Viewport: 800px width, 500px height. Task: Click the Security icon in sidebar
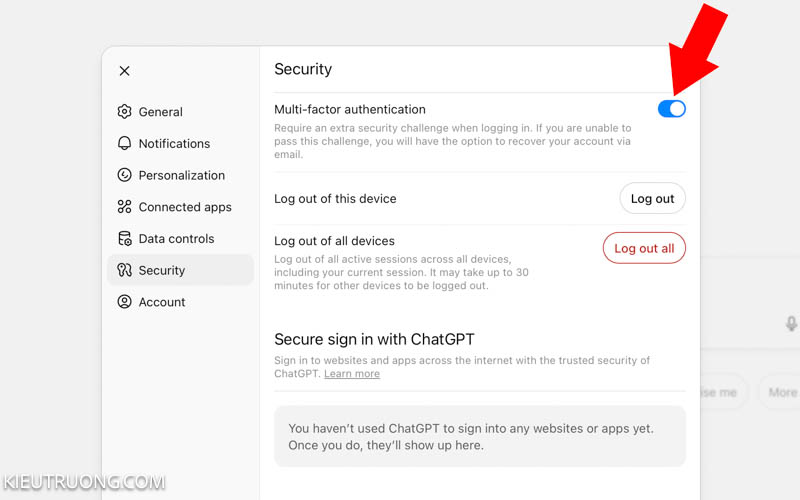pyautogui.click(x=125, y=270)
